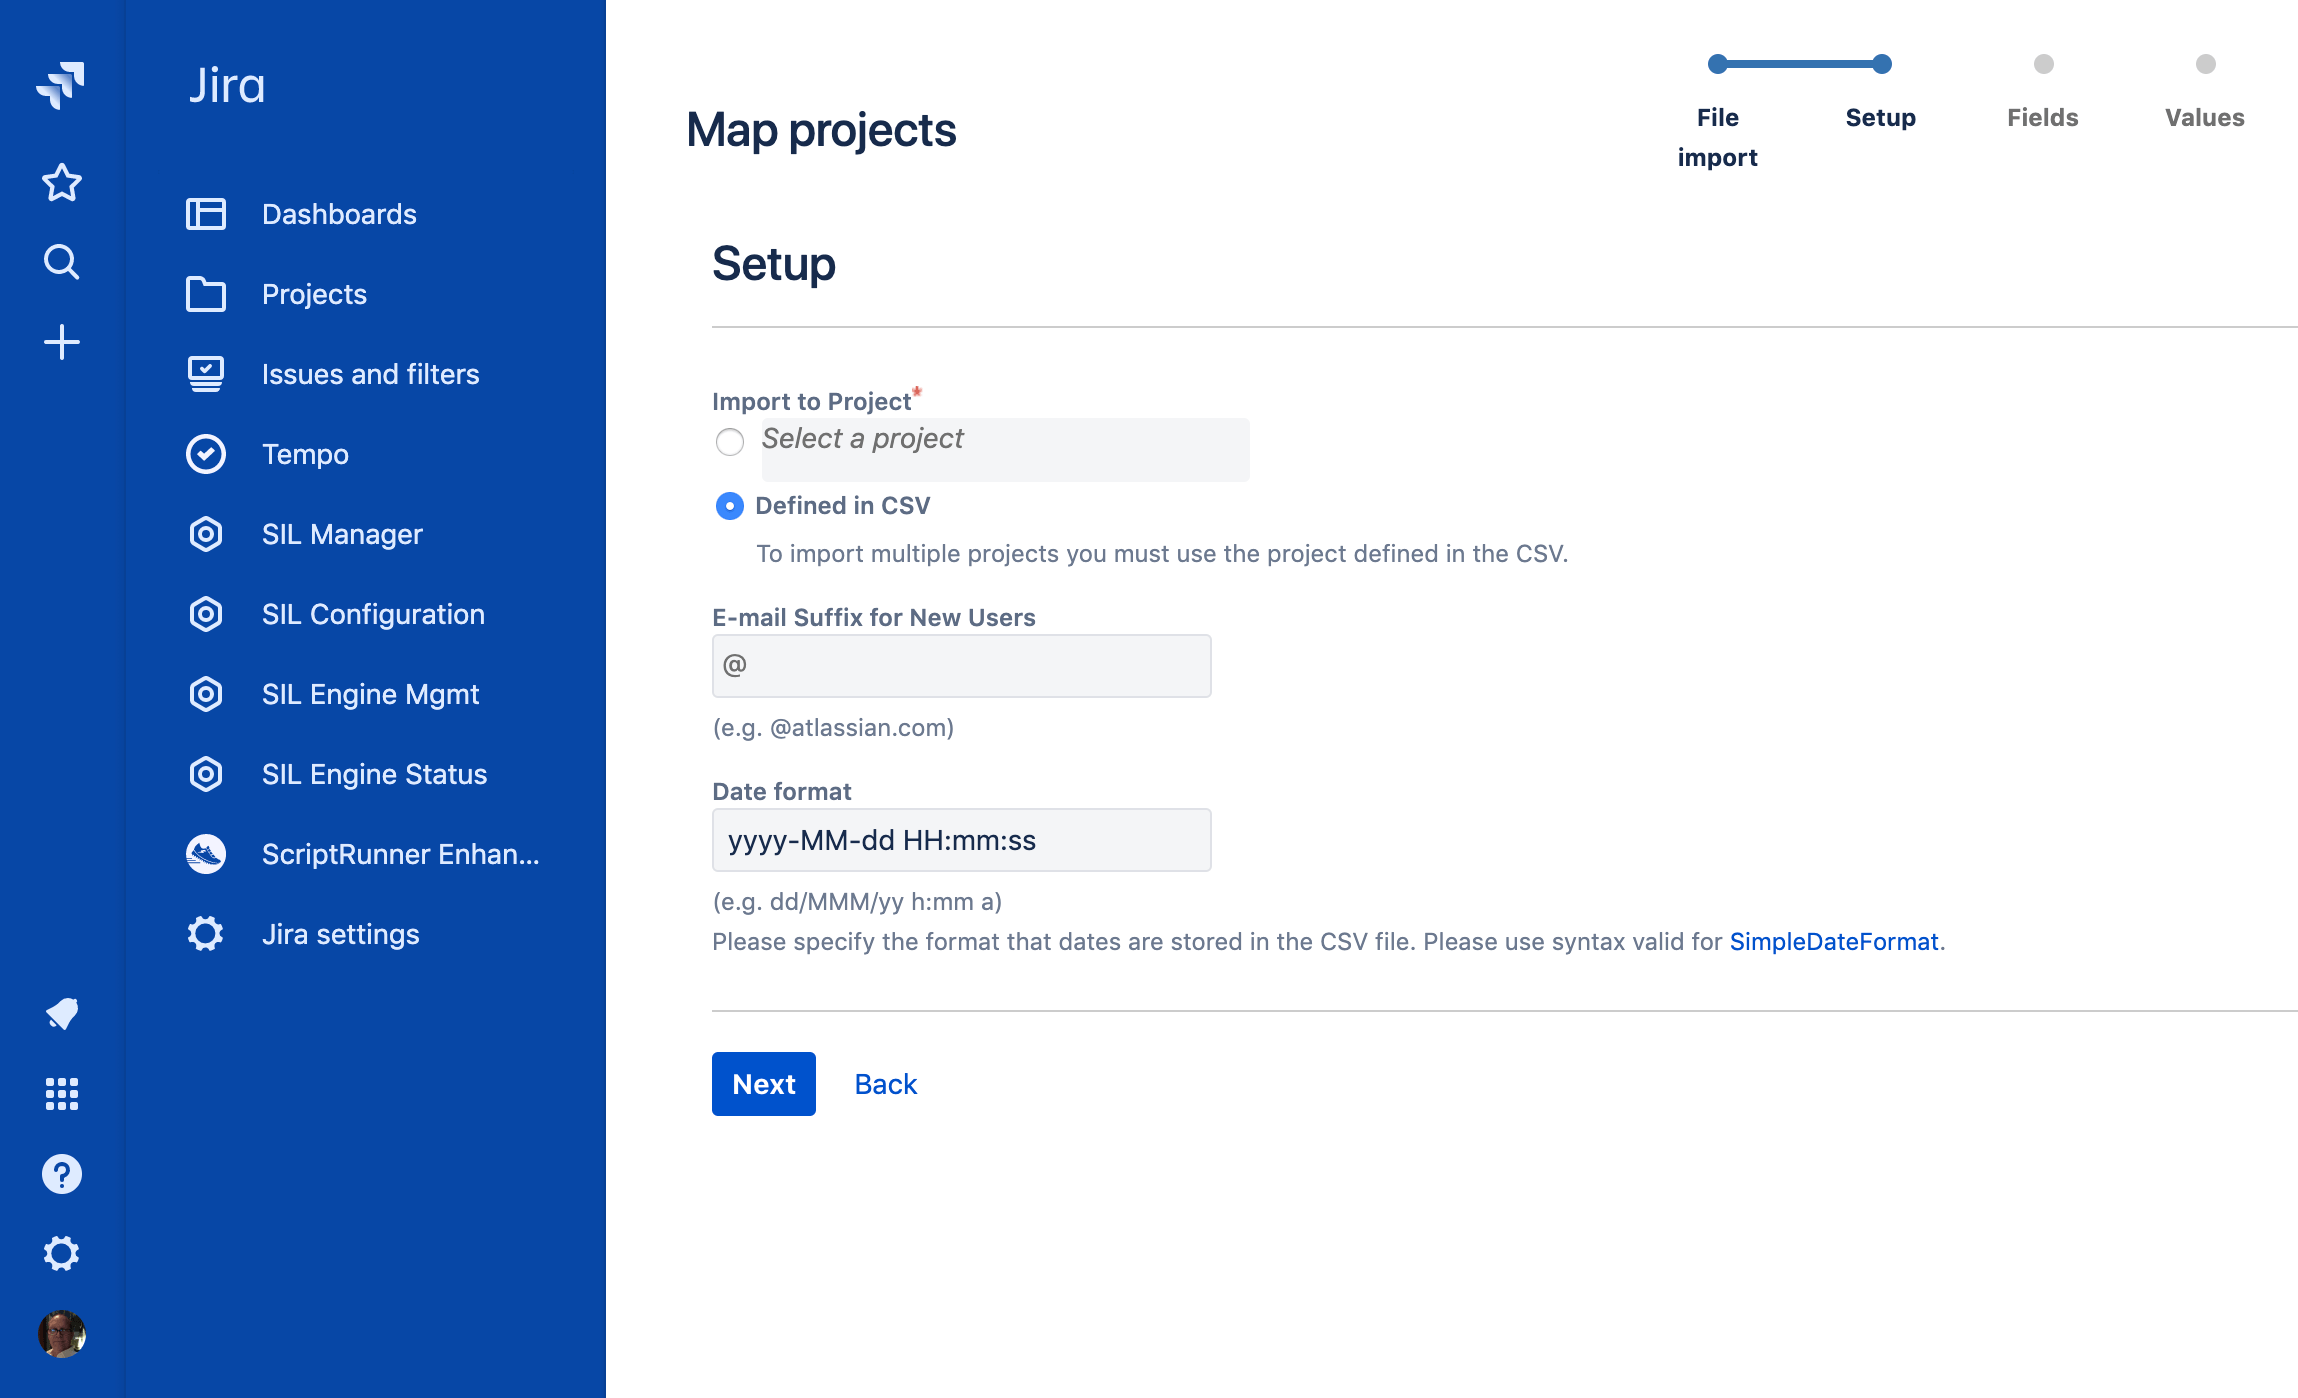Open notifications megaphone icon
Image resolution: width=2298 pixels, height=1398 pixels.
(61, 1014)
